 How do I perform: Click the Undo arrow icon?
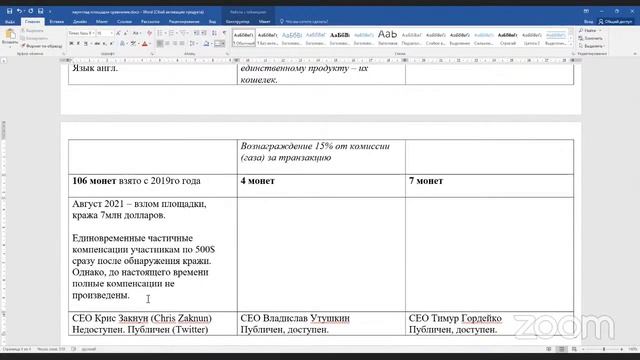(19, 11)
